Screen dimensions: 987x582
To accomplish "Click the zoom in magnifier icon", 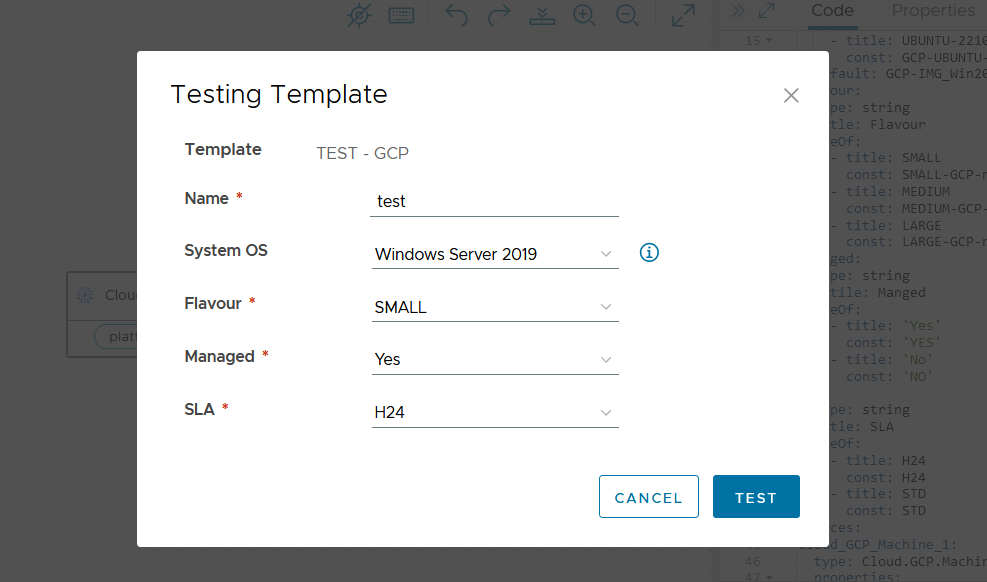I will tap(584, 15).
